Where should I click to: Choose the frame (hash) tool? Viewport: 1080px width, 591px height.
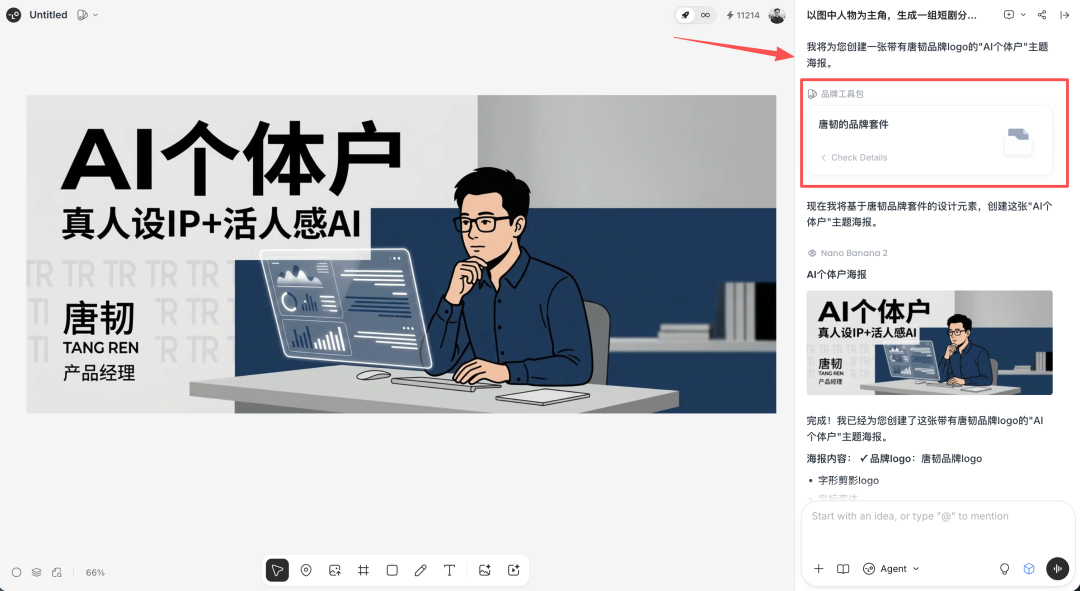(363, 570)
